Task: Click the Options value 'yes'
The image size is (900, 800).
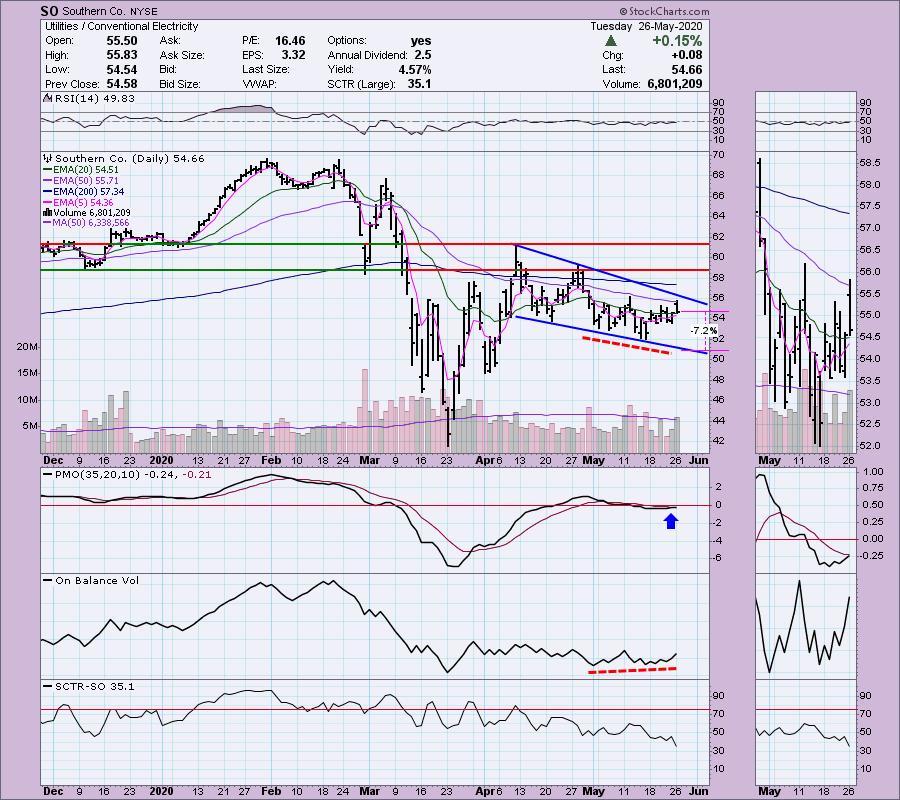Action: point(421,41)
